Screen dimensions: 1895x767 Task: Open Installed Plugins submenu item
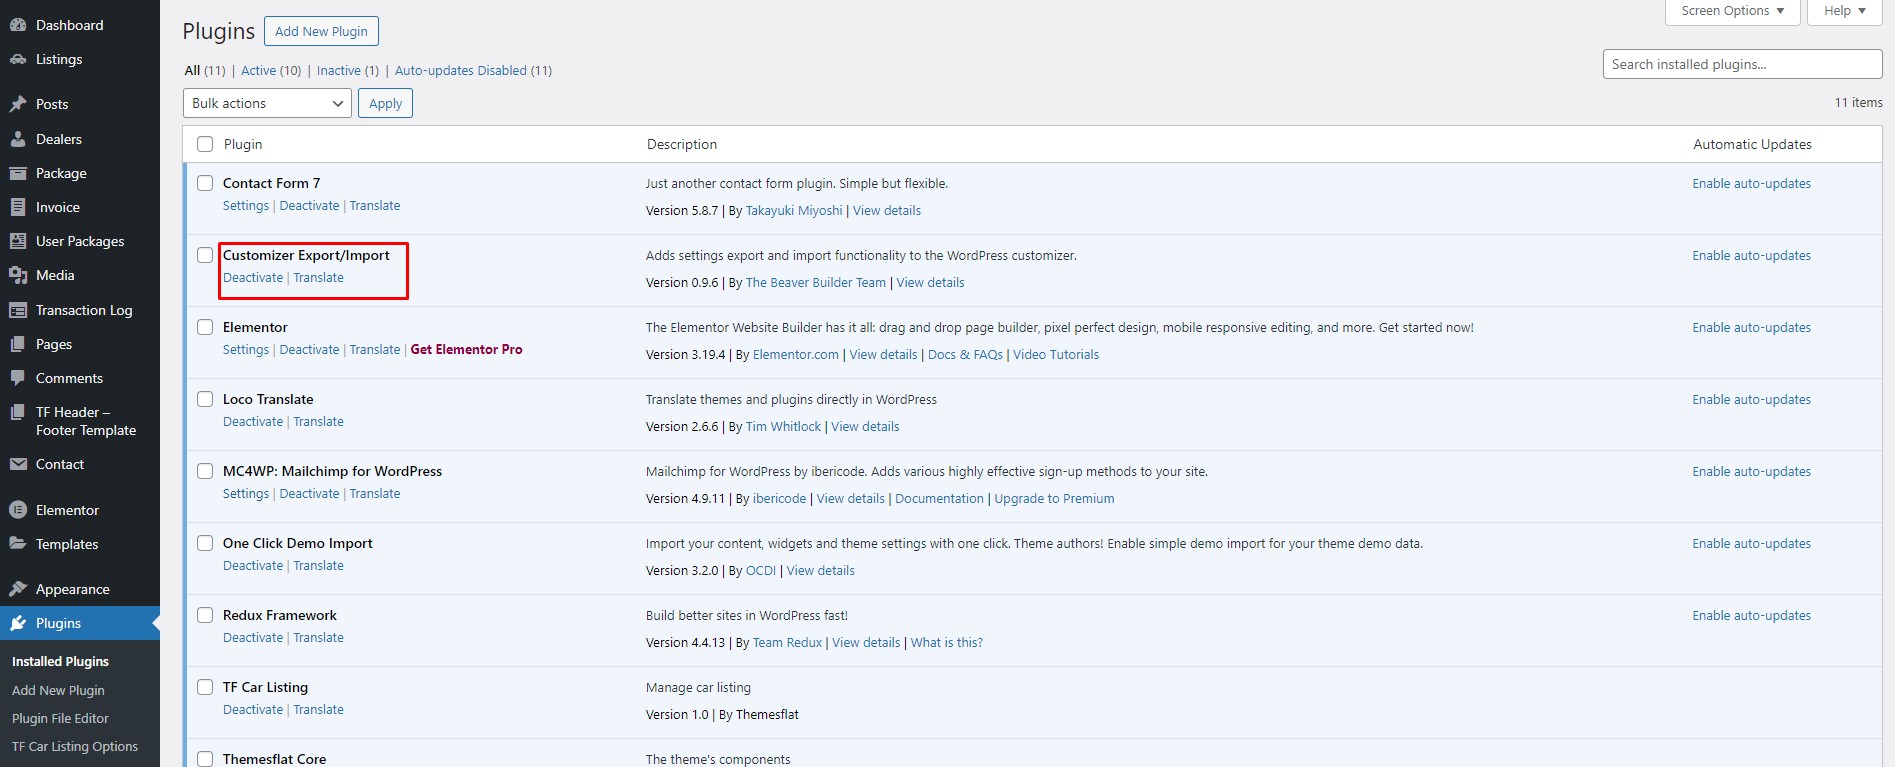tap(60, 661)
